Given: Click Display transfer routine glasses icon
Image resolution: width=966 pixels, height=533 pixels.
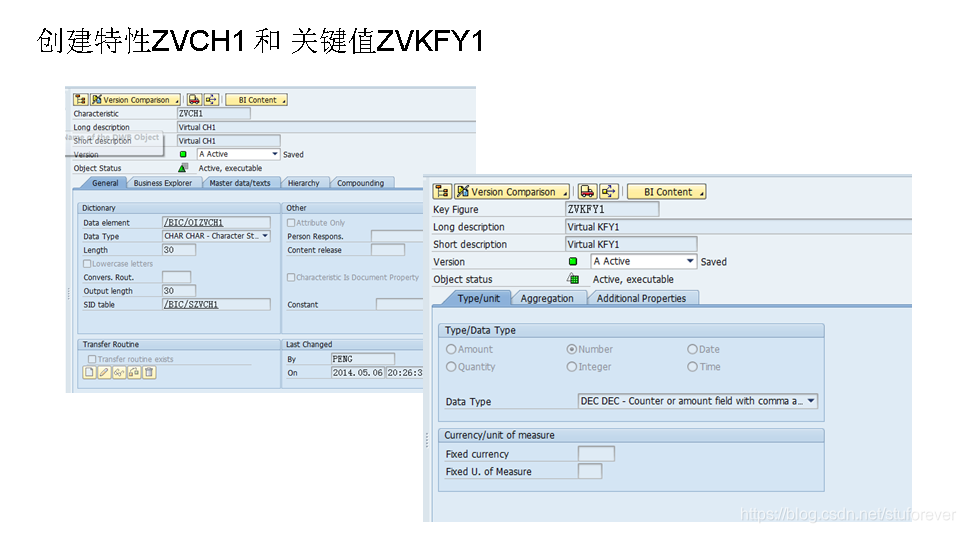Looking at the screenshot, I should (119, 372).
